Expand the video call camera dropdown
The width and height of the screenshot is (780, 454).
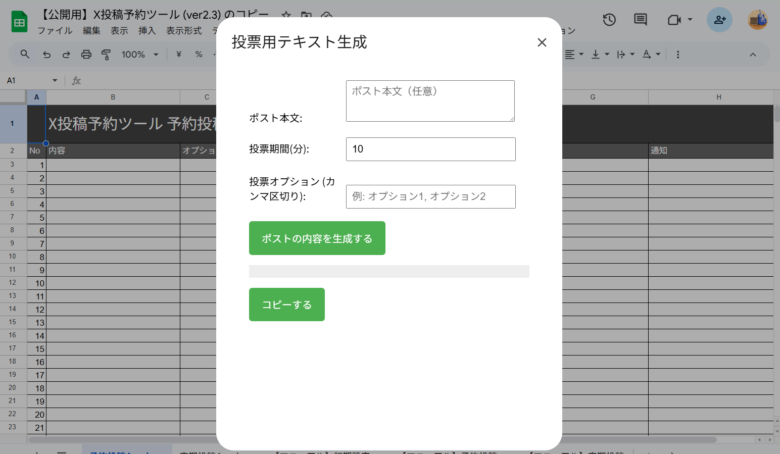[x=689, y=20]
